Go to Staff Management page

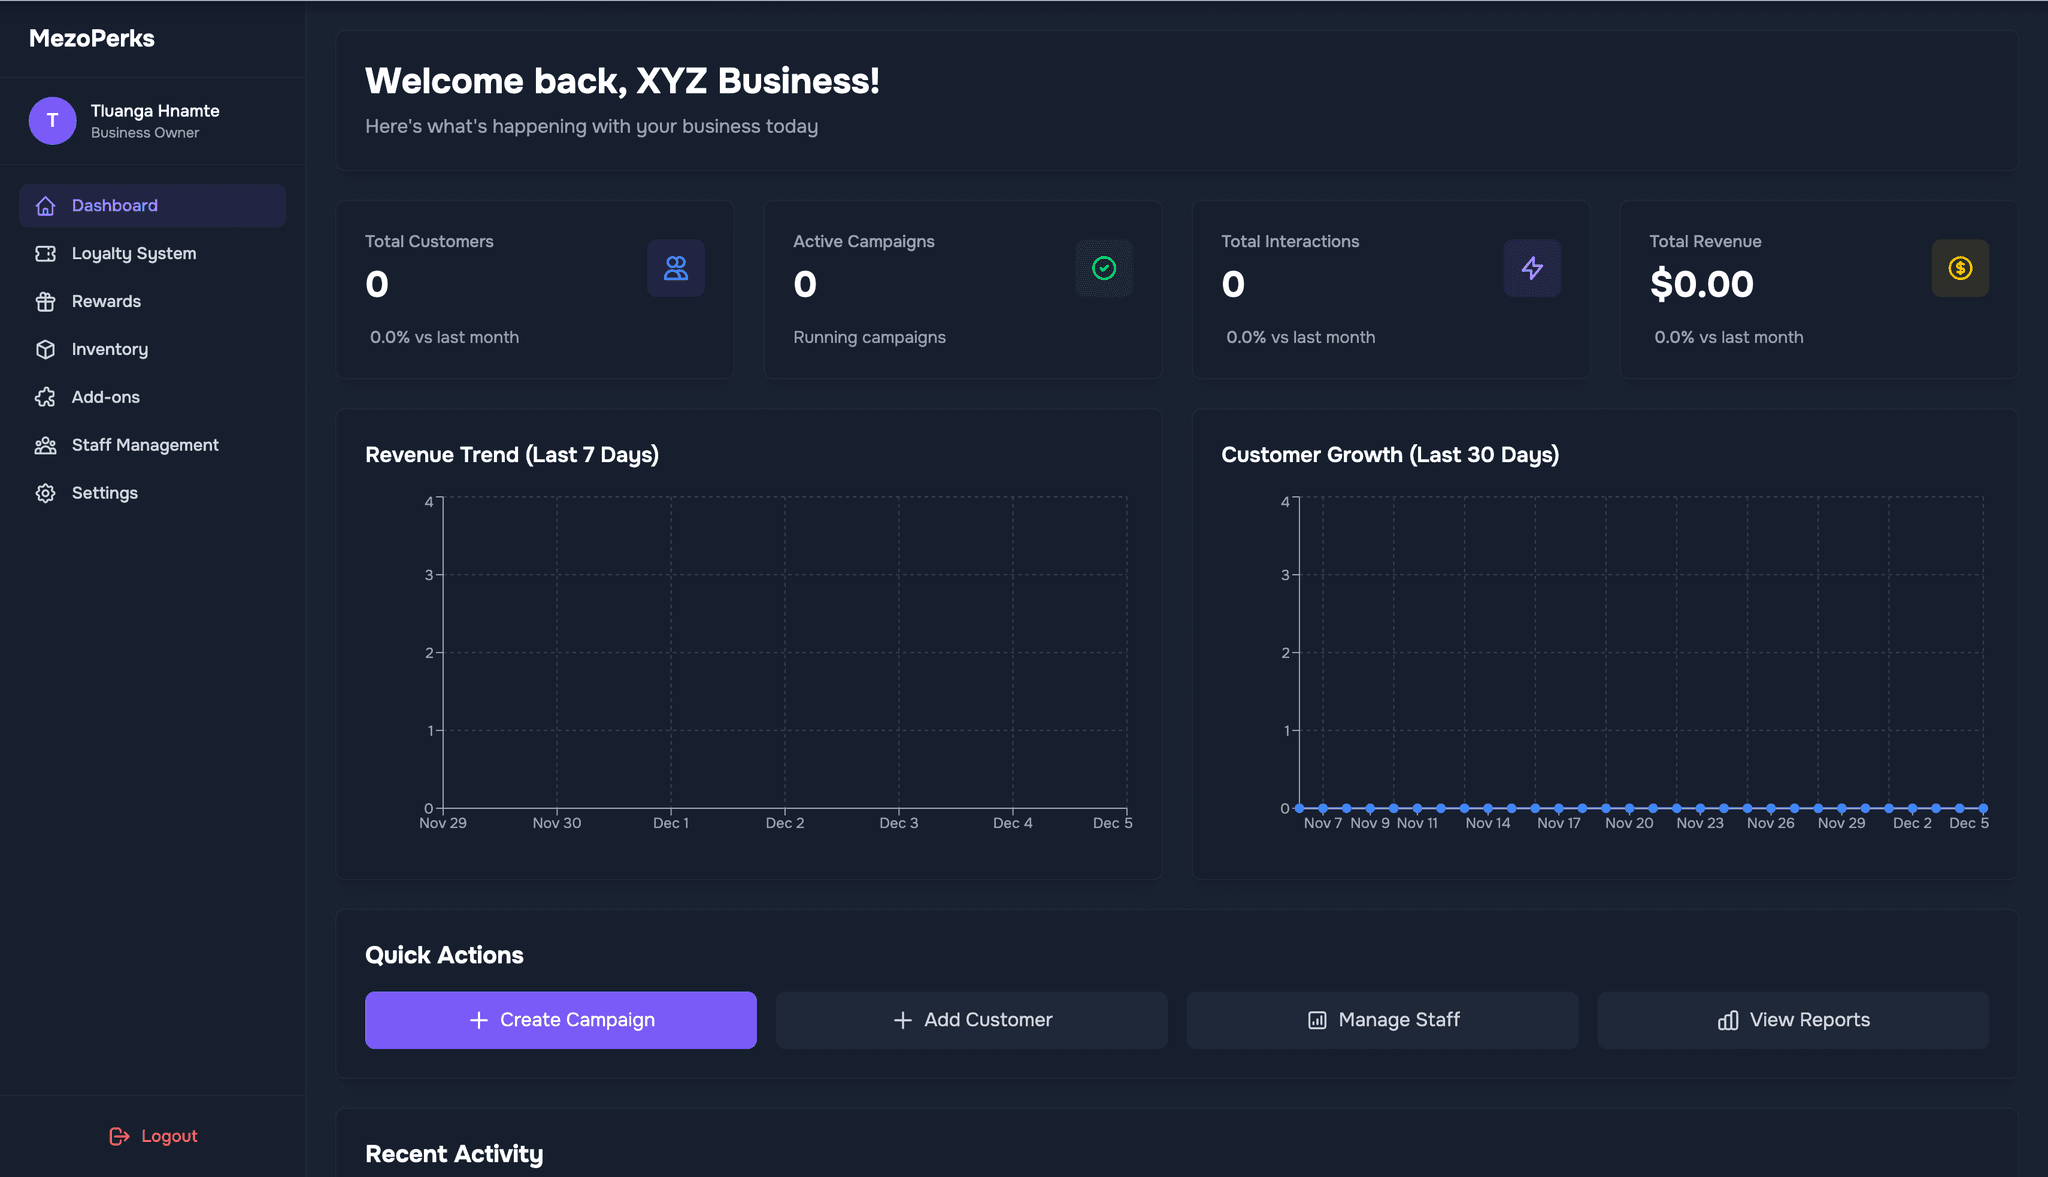(x=144, y=446)
